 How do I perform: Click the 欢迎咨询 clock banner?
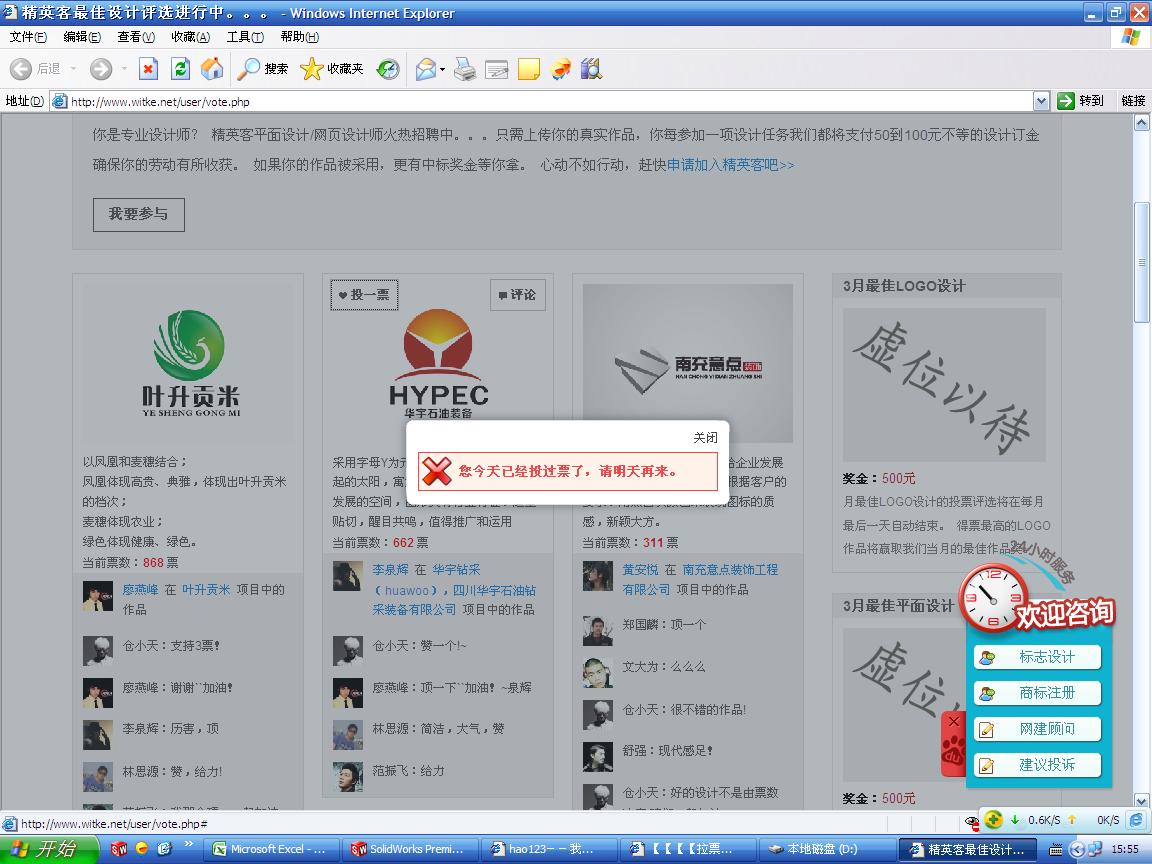click(x=1037, y=599)
